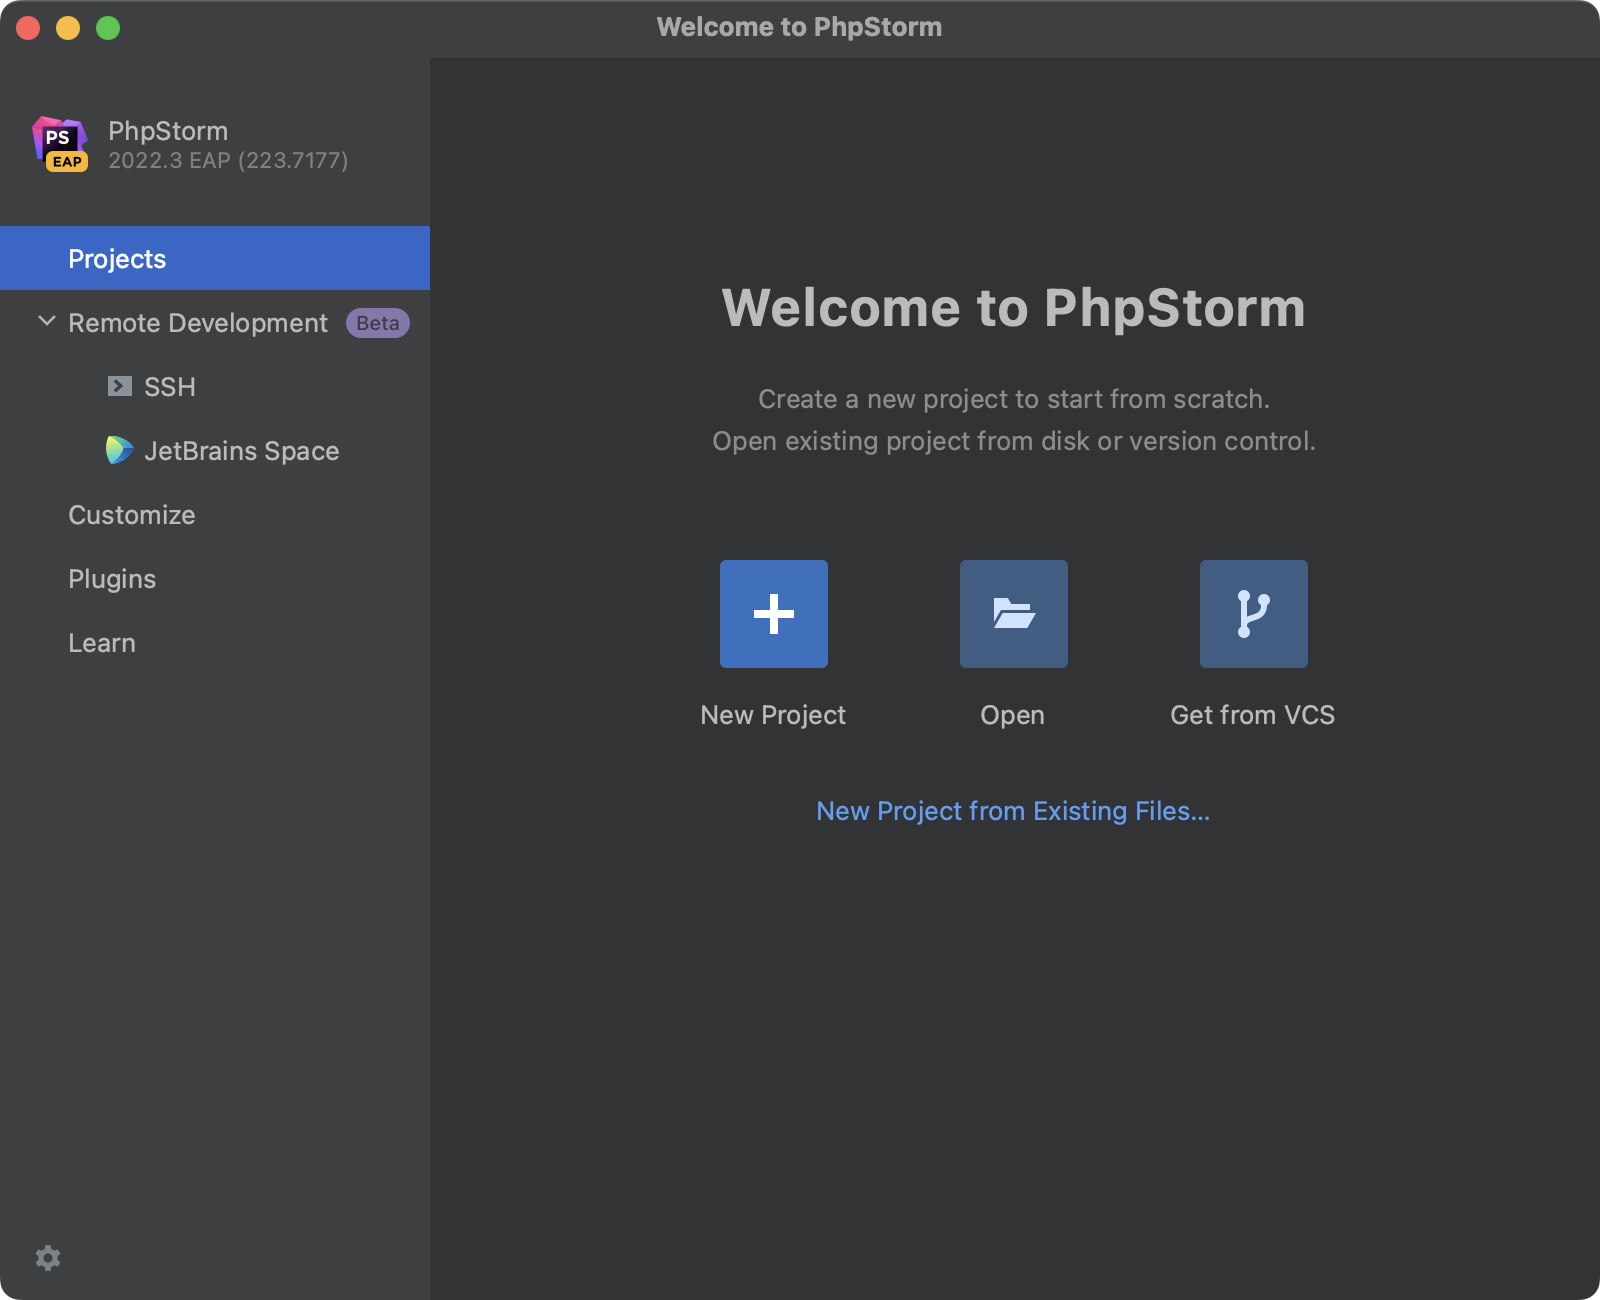Click the New Project plus icon

(x=773, y=613)
